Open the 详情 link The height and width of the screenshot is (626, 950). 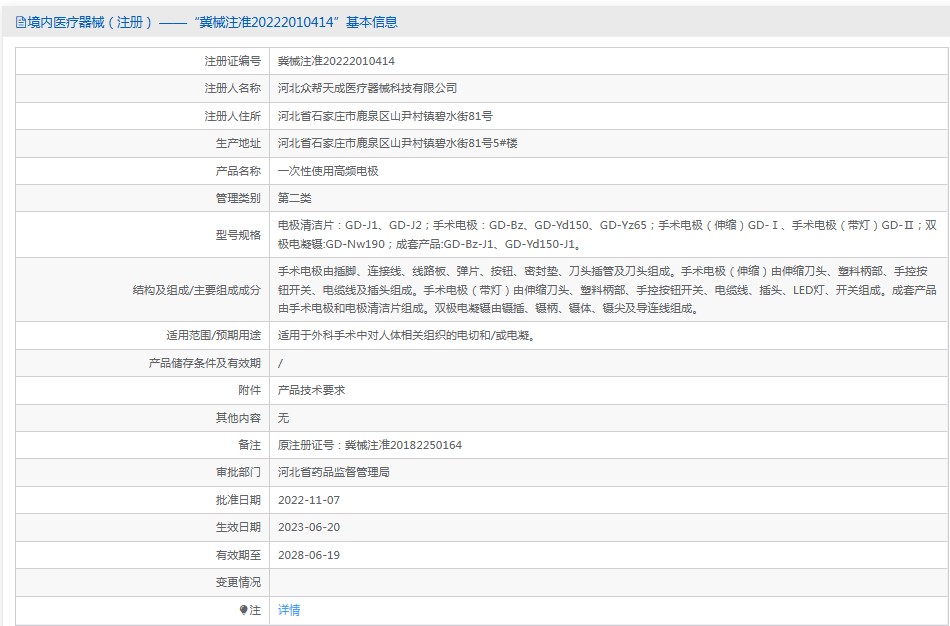click(289, 609)
